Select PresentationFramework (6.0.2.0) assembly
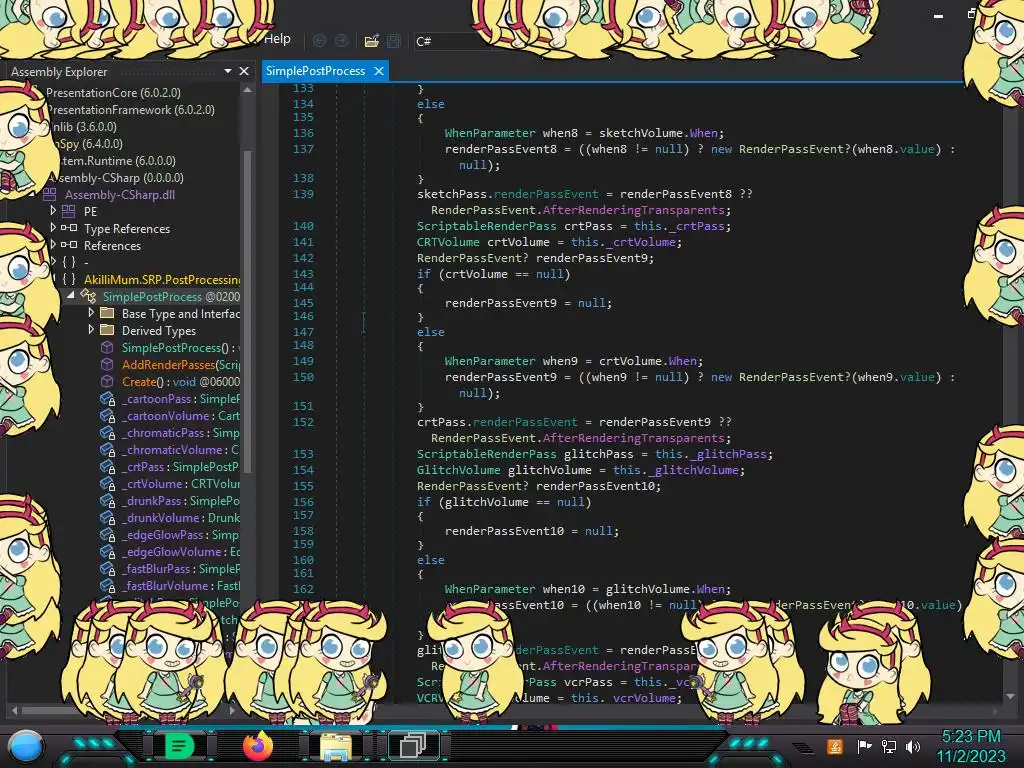This screenshot has height=768, width=1024. (x=131, y=110)
